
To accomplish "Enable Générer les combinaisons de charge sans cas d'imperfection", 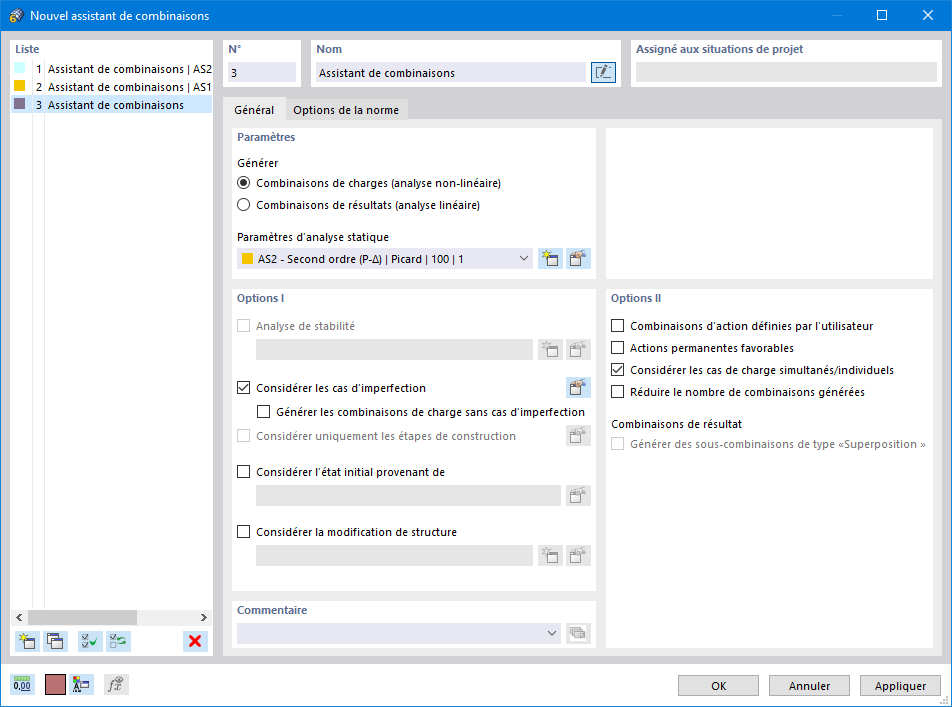I will (x=264, y=411).
